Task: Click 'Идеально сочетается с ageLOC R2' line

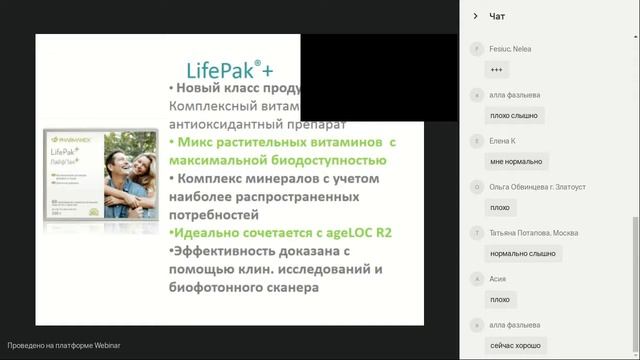Action: click(280, 233)
